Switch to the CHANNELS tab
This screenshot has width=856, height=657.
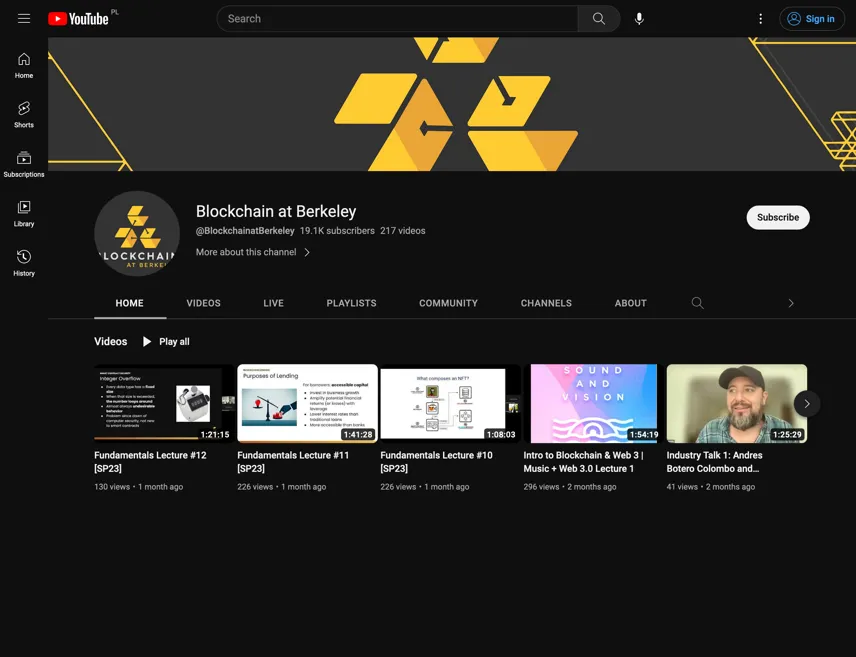click(x=546, y=303)
